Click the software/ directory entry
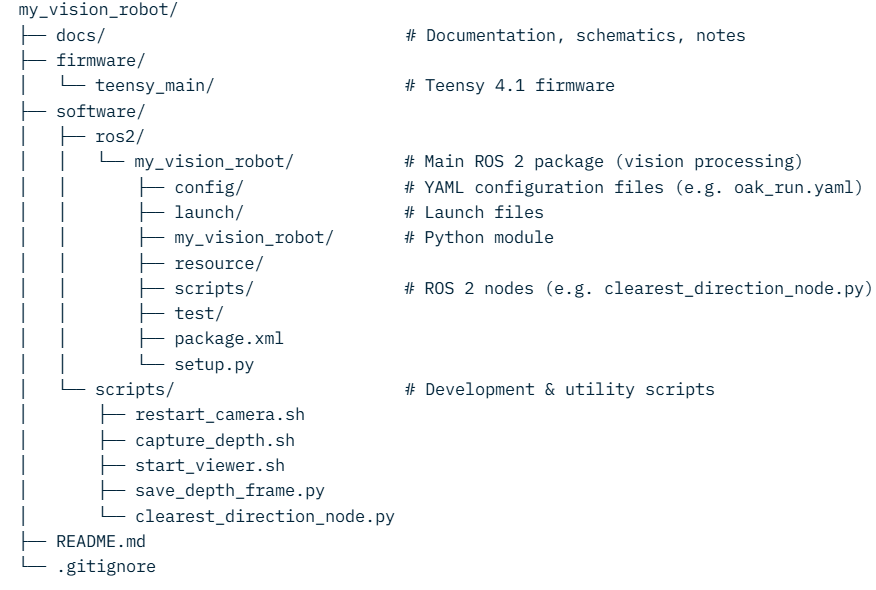This screenshot has width=876, height=590. coord(100,111)
